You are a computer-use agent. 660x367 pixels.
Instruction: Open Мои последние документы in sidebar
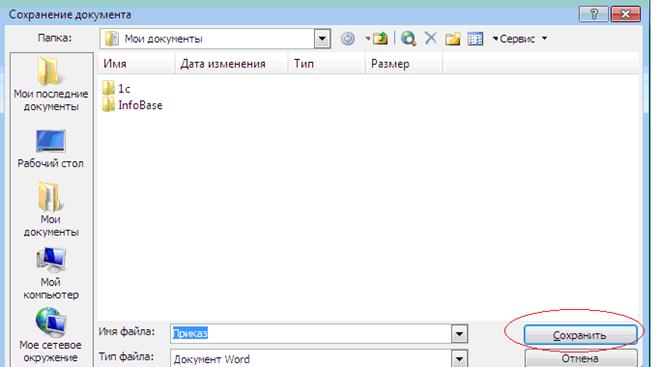pos(51,85)
